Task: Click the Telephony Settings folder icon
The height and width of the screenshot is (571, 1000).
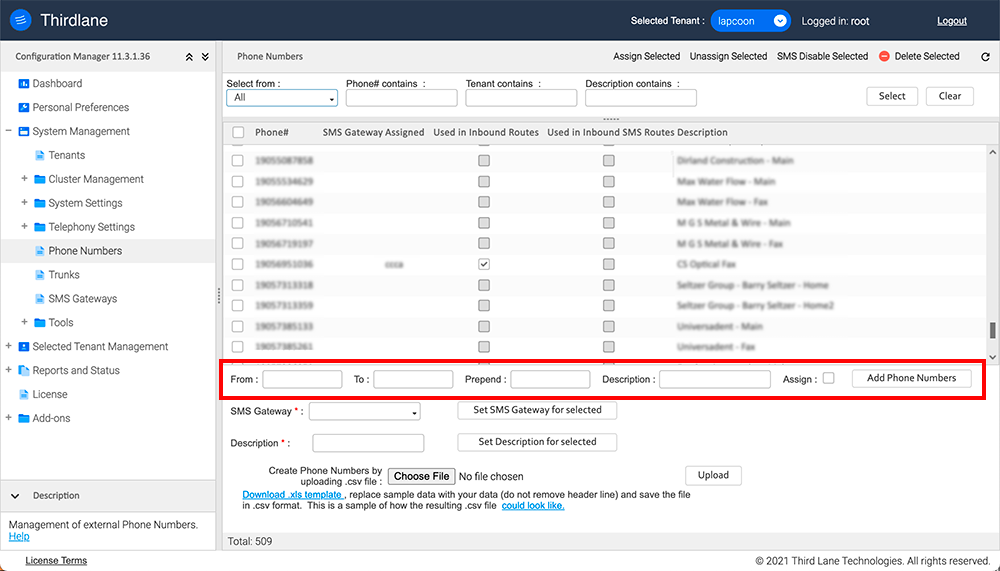Action: coord(40,227)
